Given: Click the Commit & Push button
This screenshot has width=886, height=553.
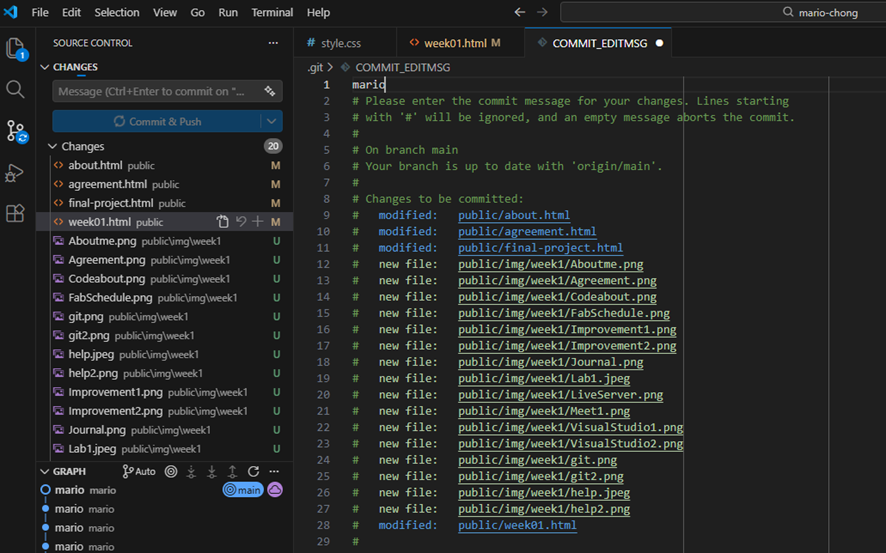Looking at the screenshot, I should pyautogui.click(x=157, y=121).
